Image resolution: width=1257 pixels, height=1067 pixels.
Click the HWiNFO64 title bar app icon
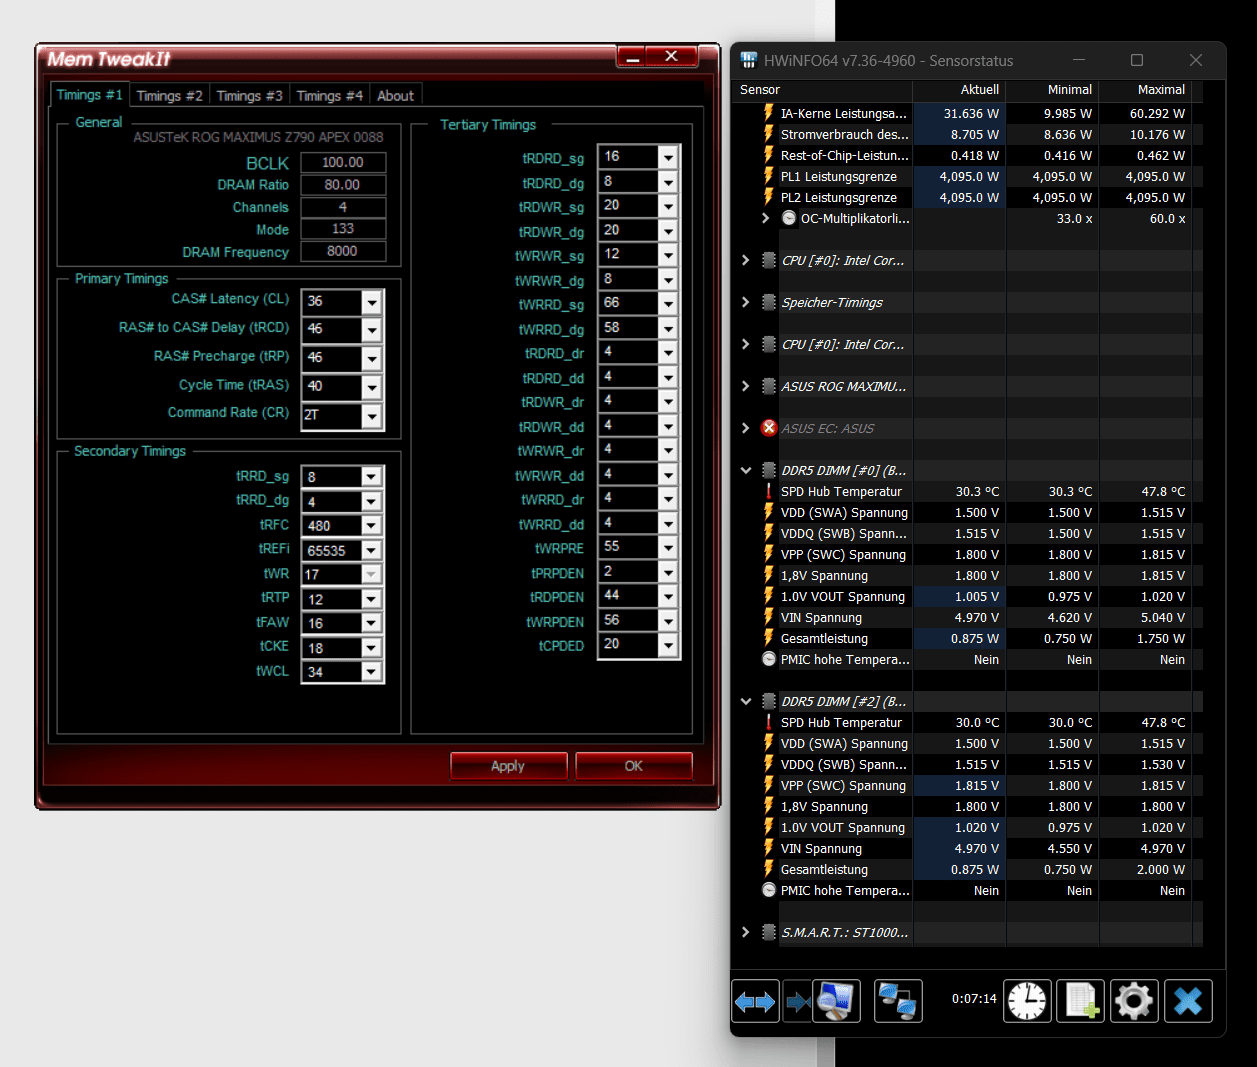[749, 60]
